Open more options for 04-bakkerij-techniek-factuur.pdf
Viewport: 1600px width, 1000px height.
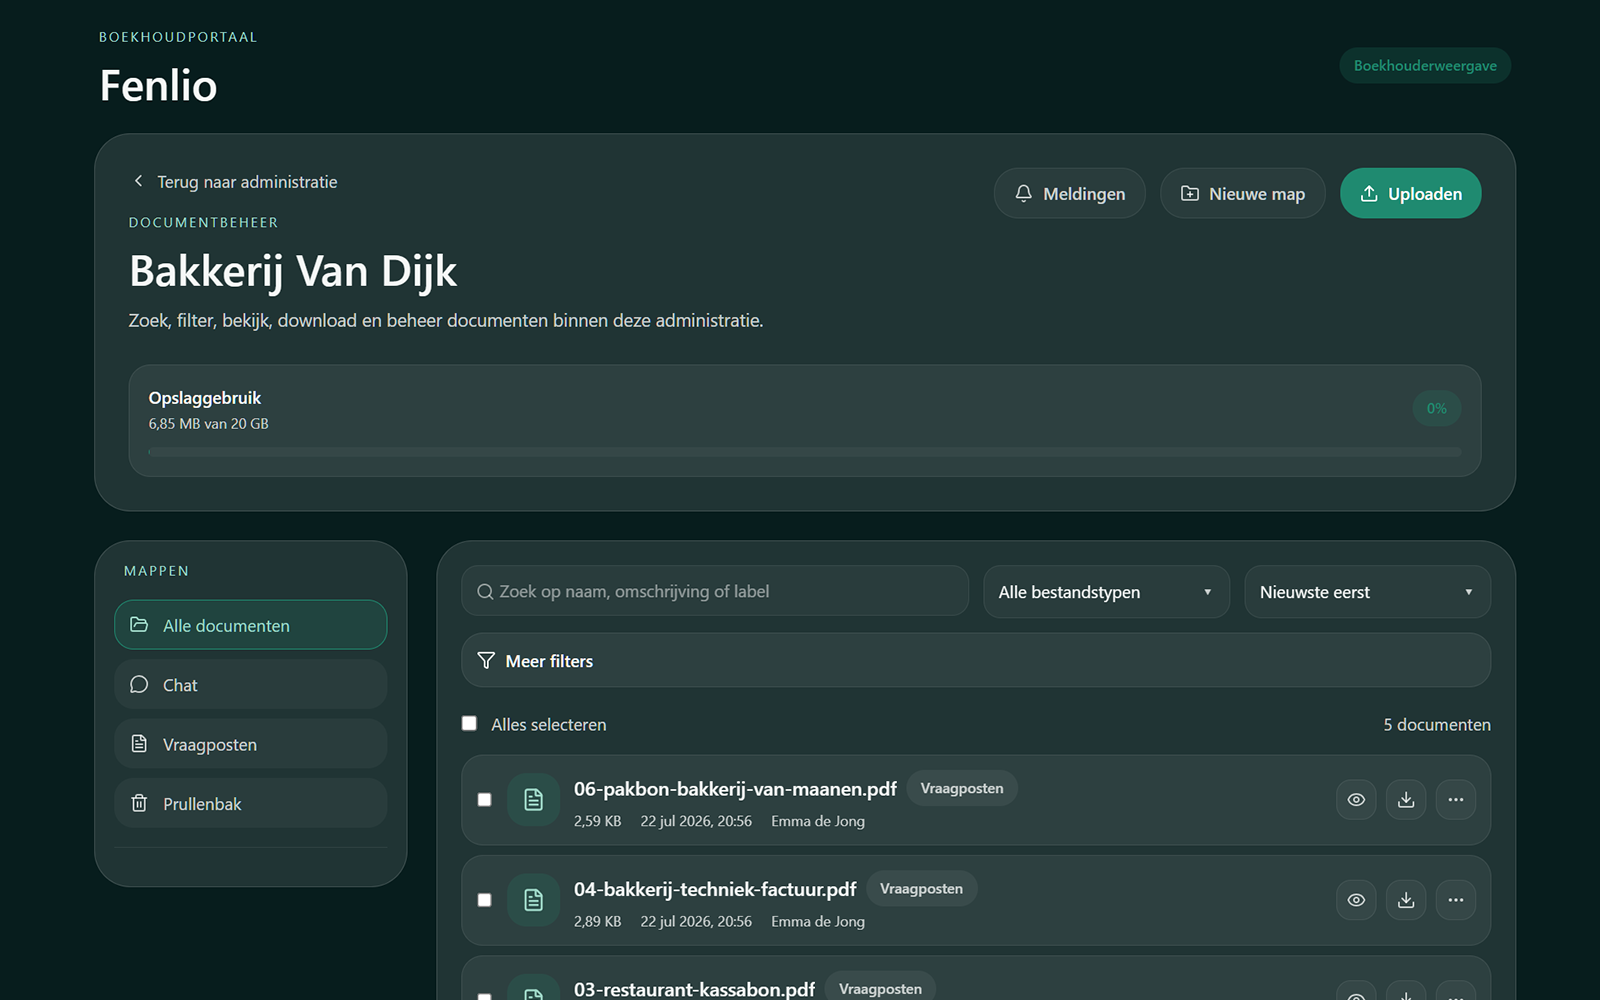coord(1456,900)
